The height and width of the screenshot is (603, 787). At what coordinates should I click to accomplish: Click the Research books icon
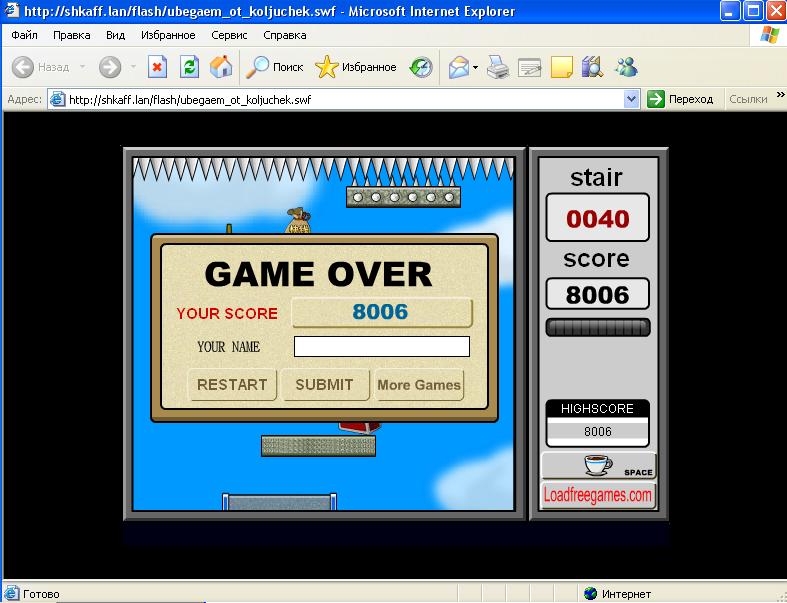point(593,67)
